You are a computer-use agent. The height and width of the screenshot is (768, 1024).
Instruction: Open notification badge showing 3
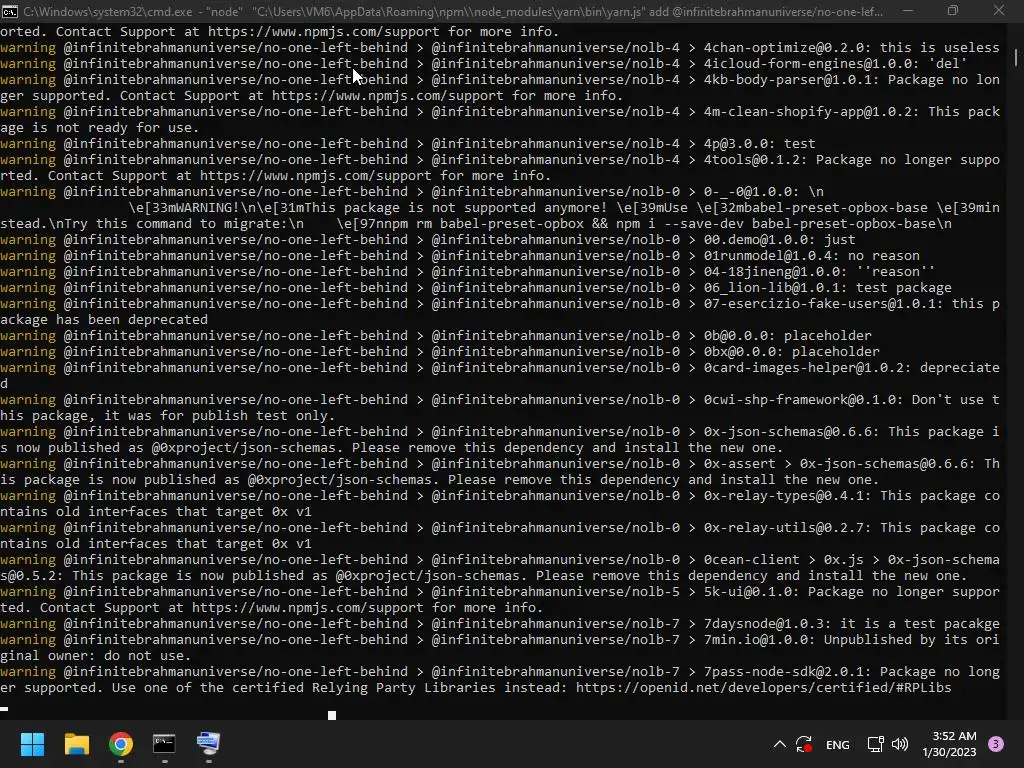click(996, 744)
